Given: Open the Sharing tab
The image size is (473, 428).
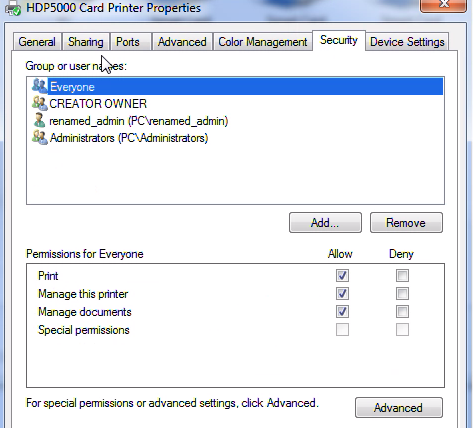Looking at the screenshot, I should click(86, 42).
